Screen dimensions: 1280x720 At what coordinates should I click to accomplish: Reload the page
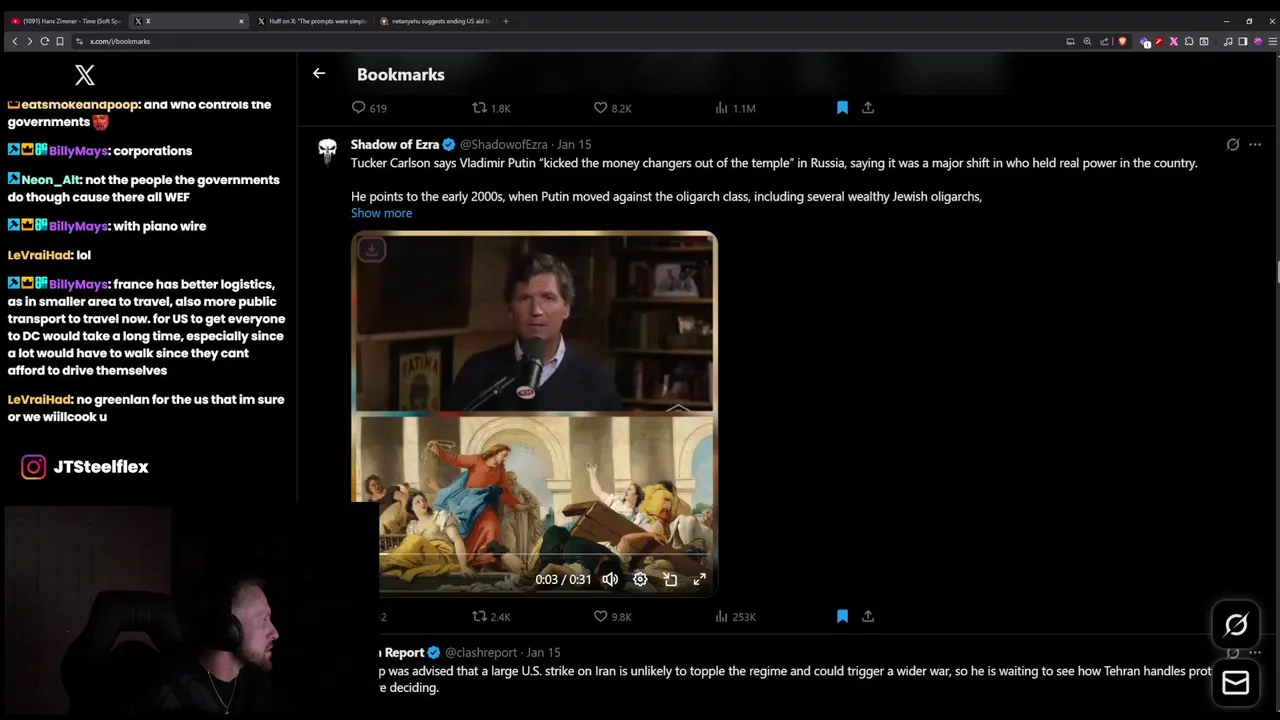click(x=45, y=41)
